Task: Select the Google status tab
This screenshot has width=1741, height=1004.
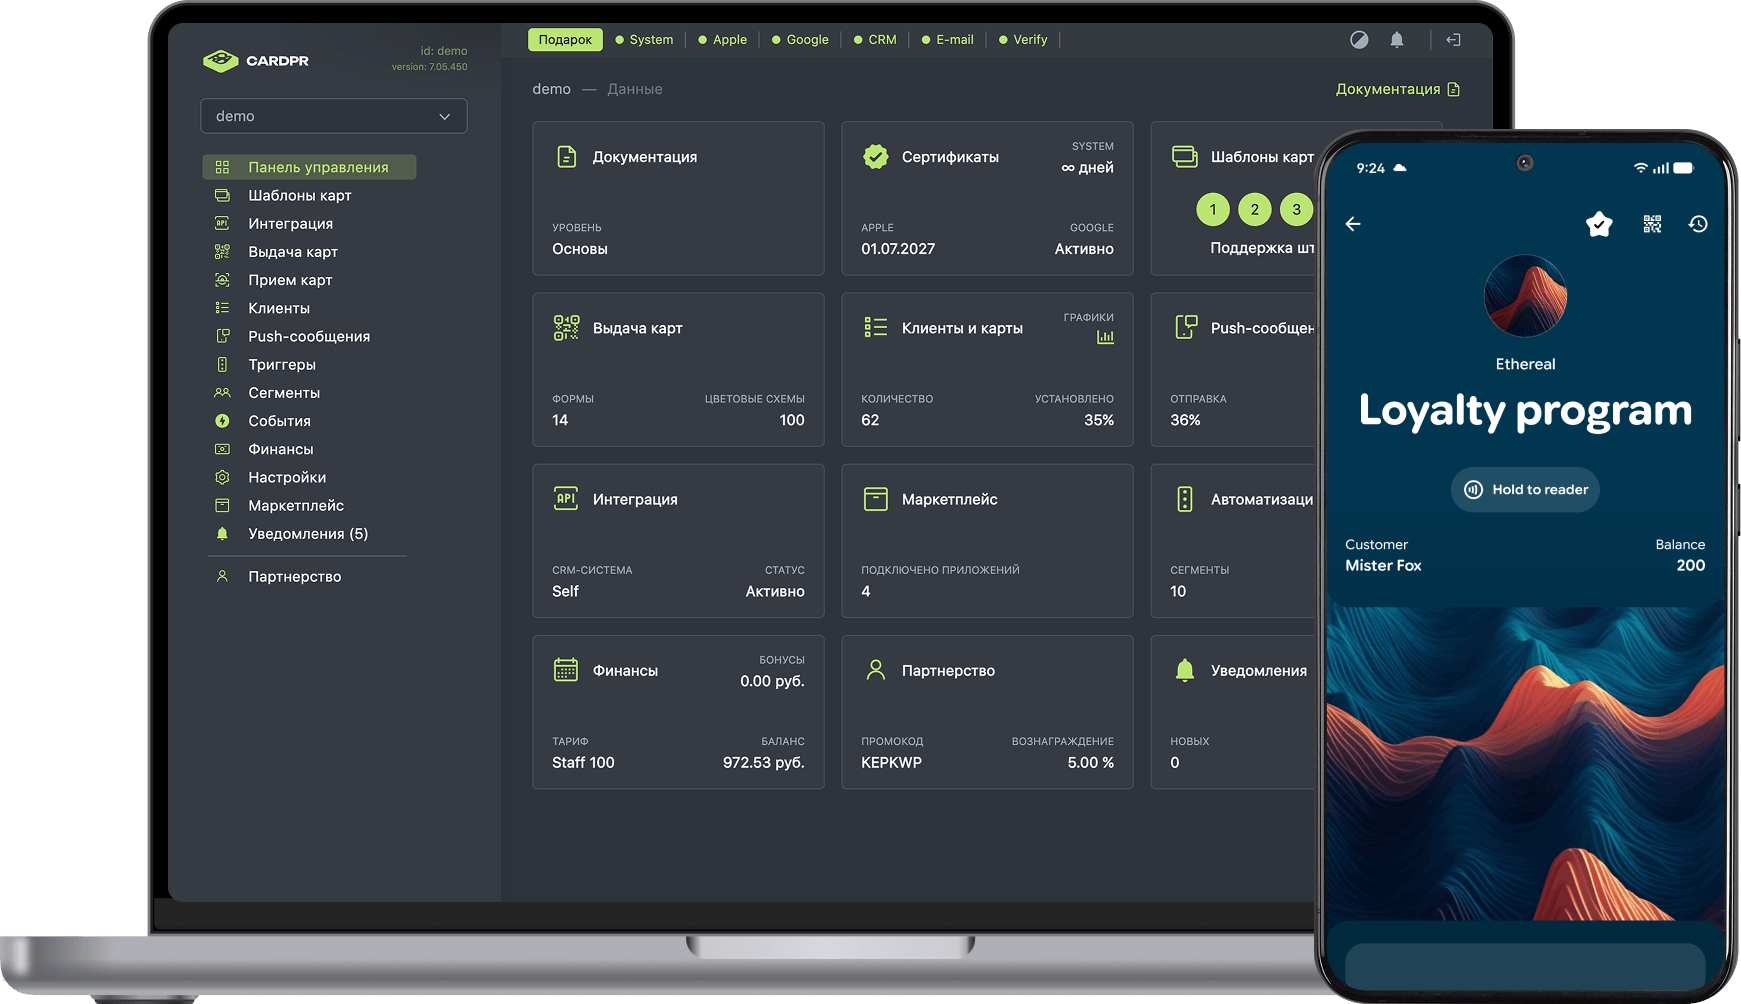Action: click(800, 40)
